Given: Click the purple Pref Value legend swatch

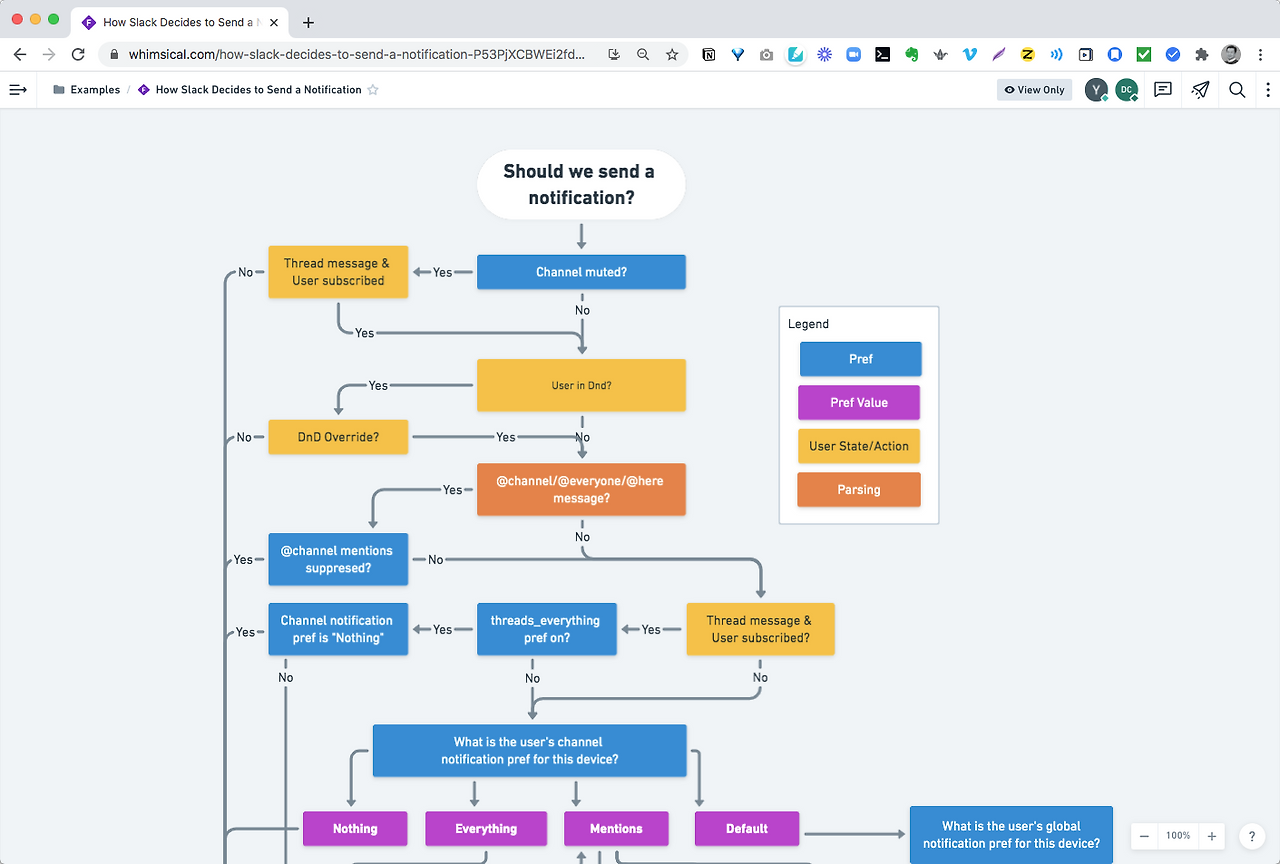Looking at the screenshot, I should [x=859, y=403].
